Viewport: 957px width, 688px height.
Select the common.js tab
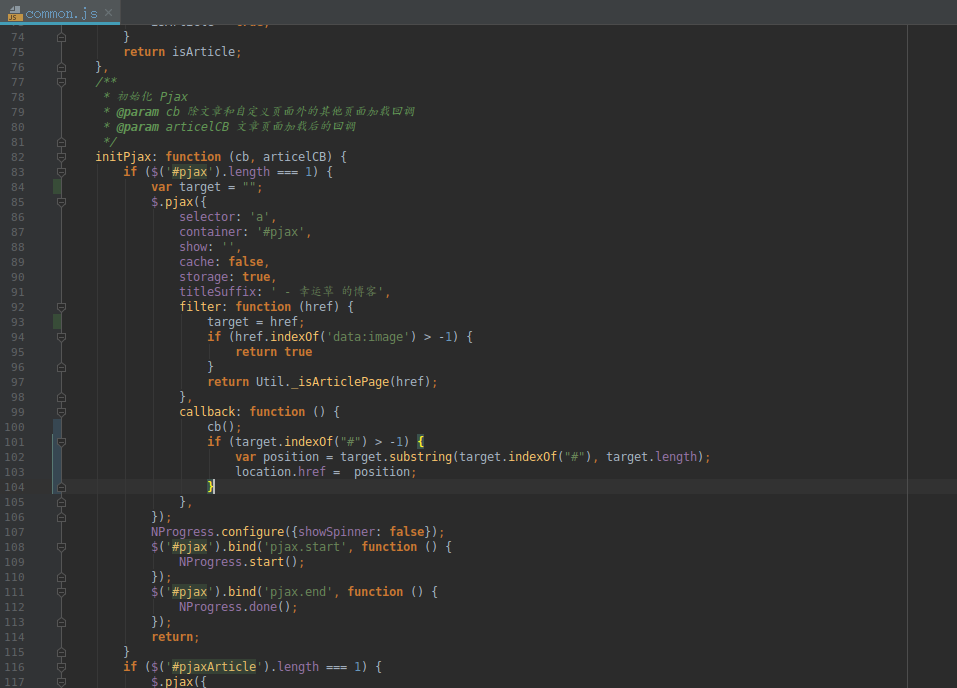(x=62, y=12)
